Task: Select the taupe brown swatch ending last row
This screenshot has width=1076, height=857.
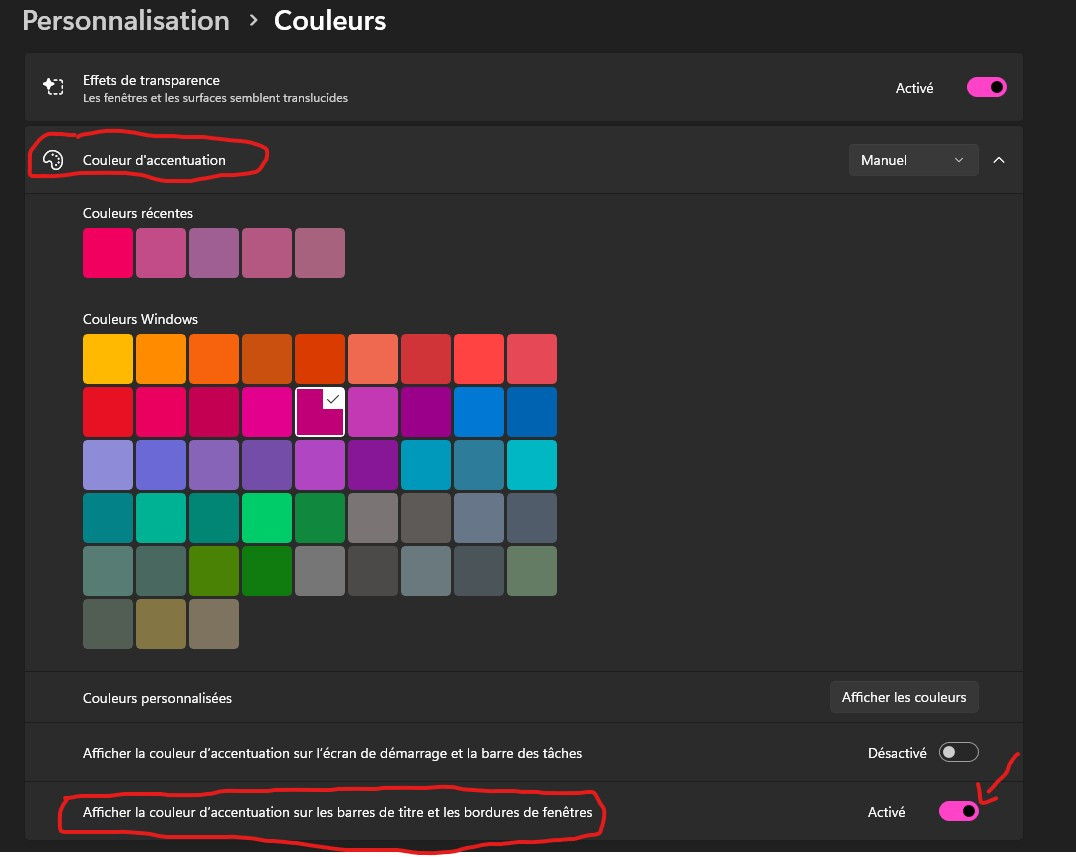Action: click(x=214, y=624)
